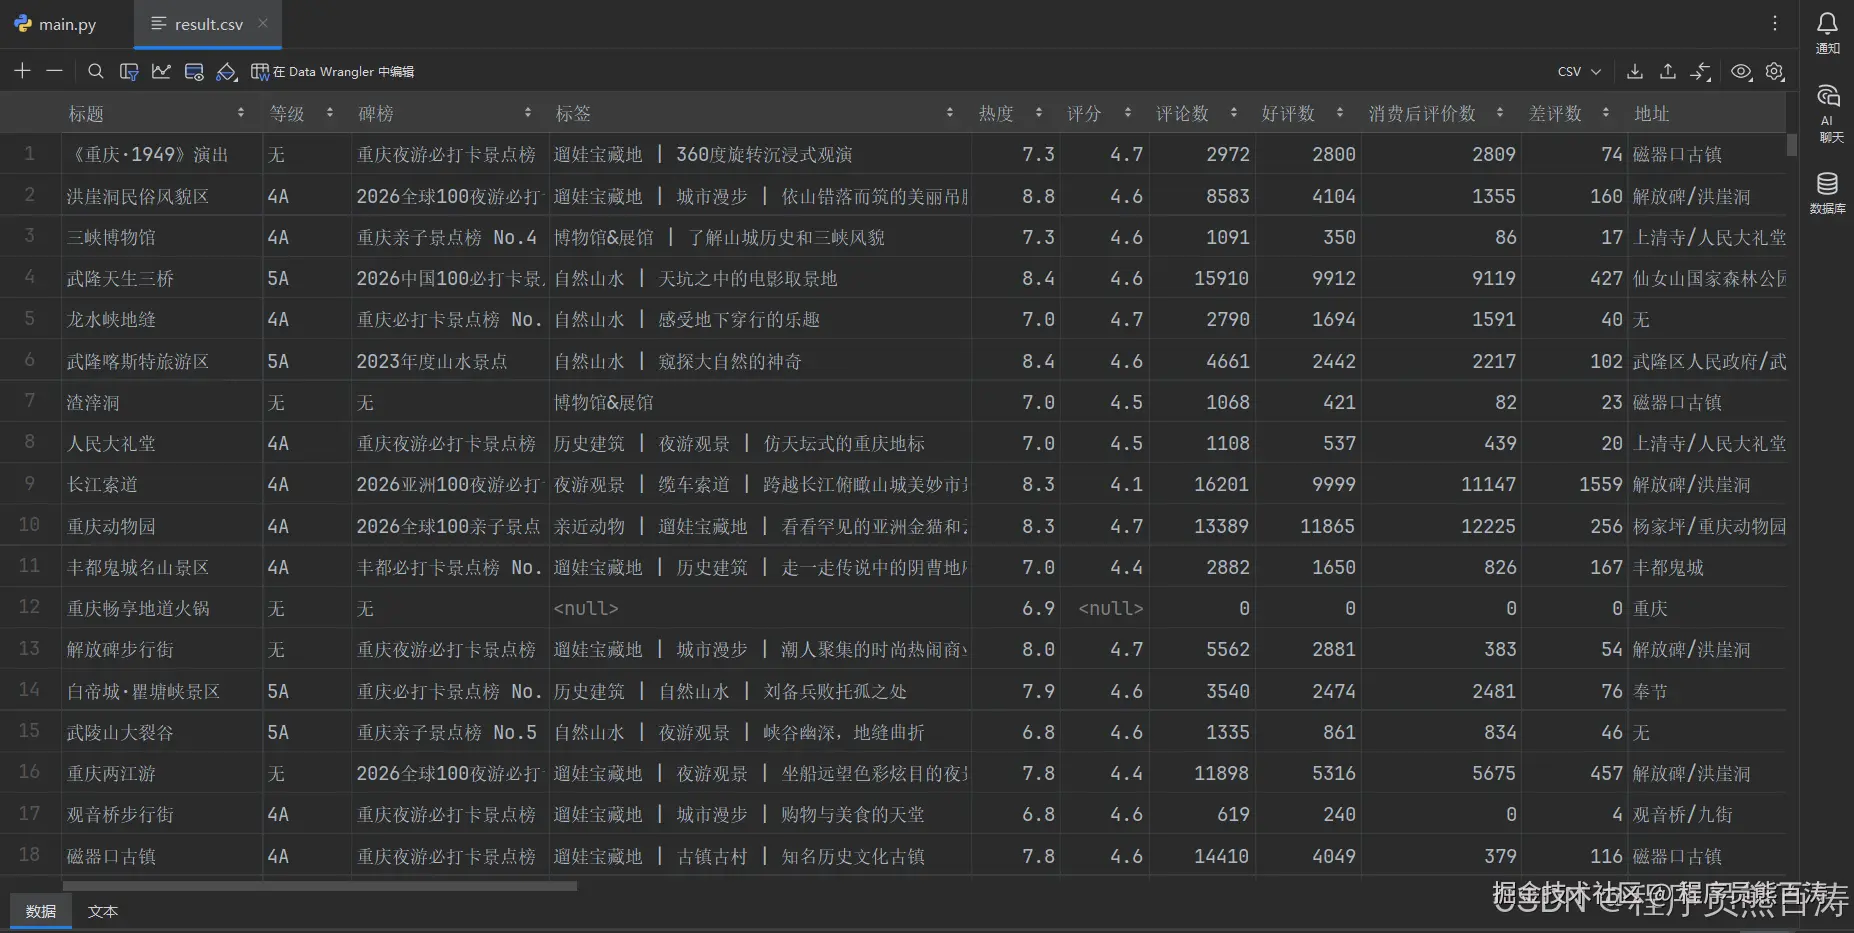
Task: Click the vertical scrollbar thumb
Action: [1792, 145]
